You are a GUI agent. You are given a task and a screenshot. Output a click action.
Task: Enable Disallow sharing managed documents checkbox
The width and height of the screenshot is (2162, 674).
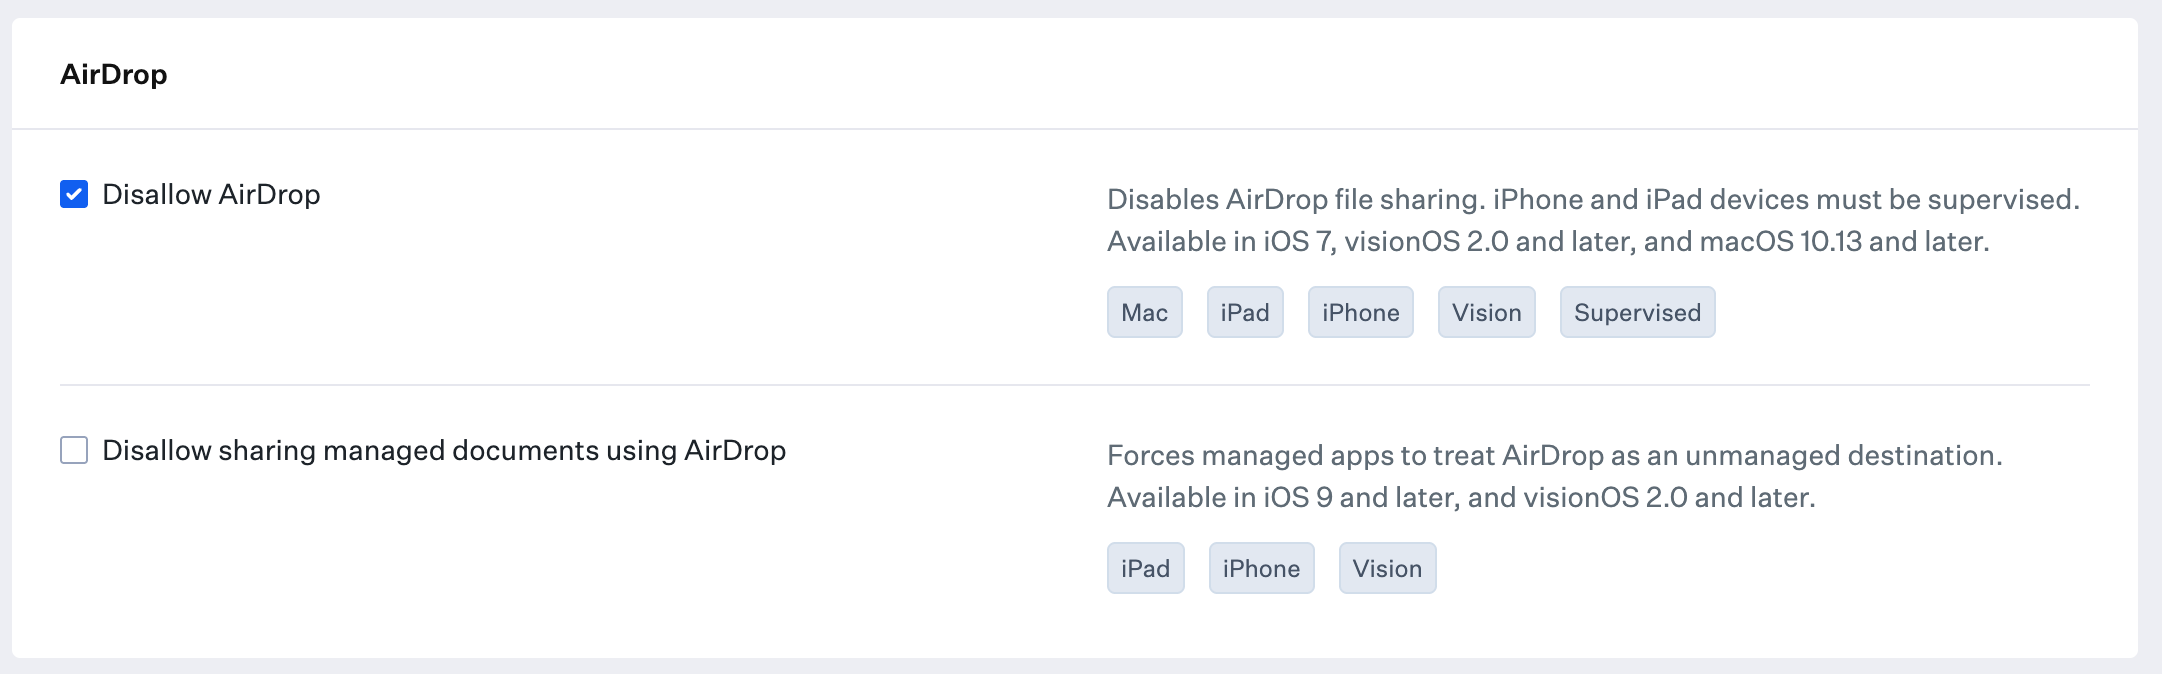(74, 450)
